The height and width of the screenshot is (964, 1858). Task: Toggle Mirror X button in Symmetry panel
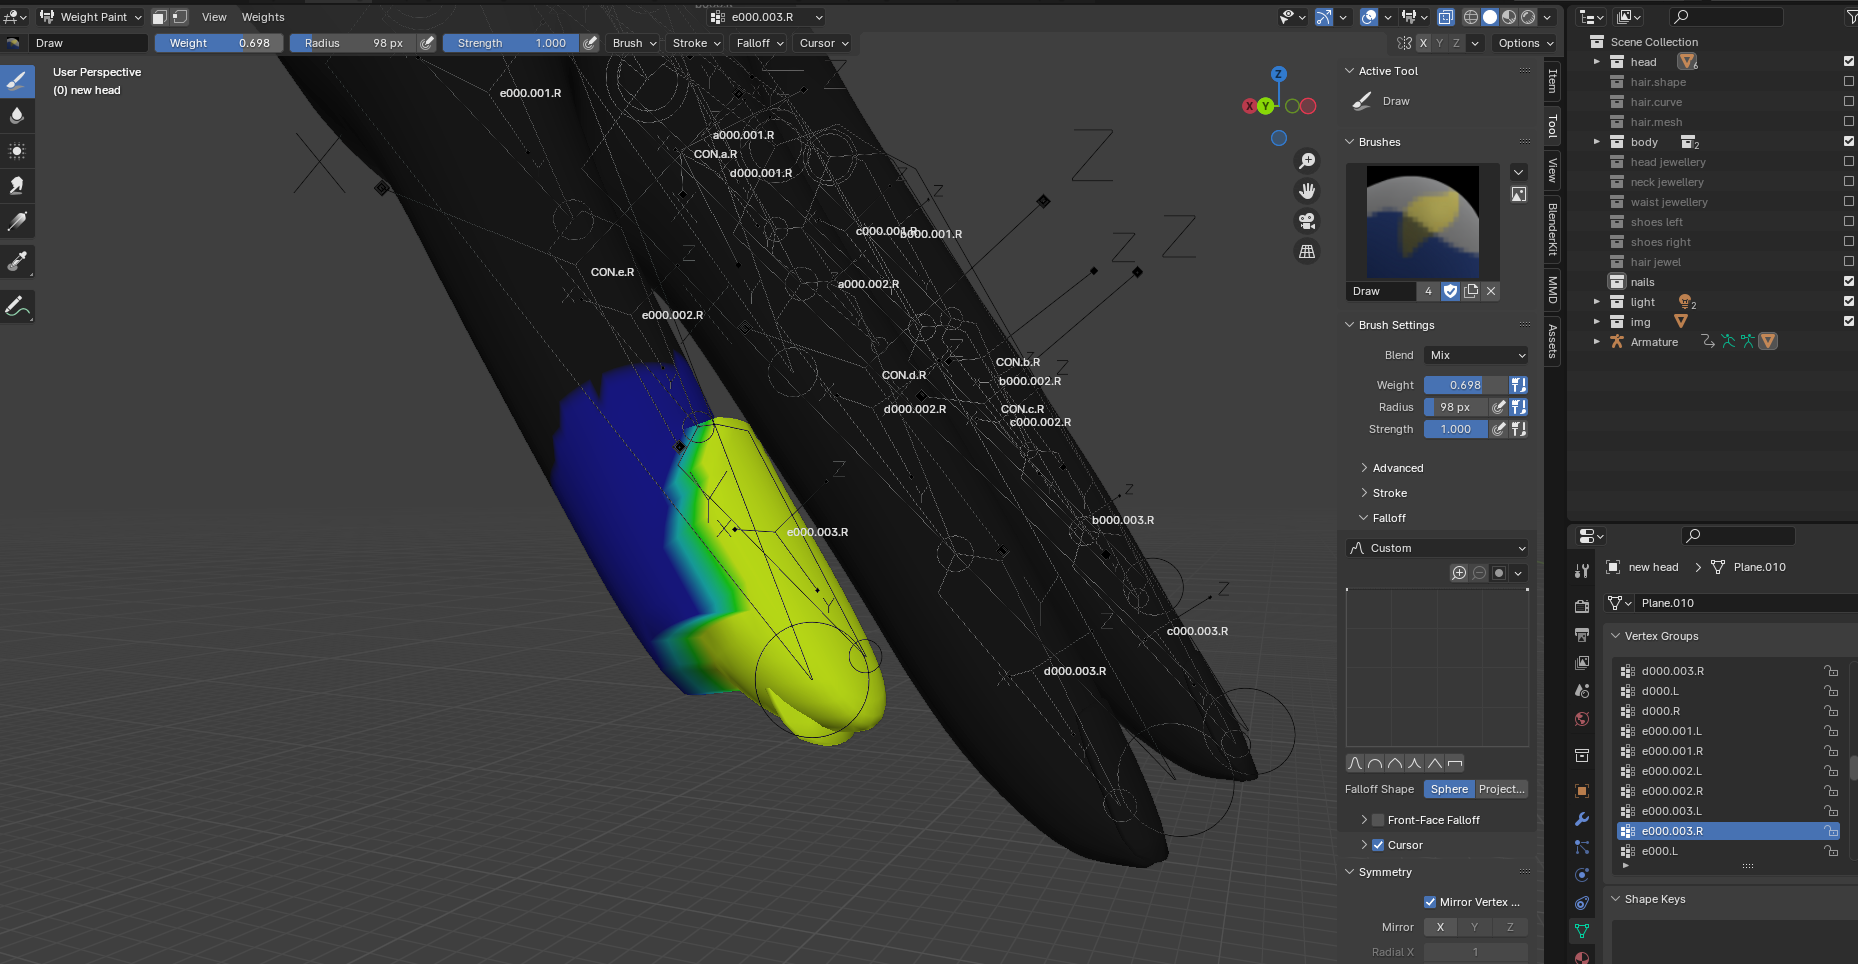click(x=1440, y=927)
